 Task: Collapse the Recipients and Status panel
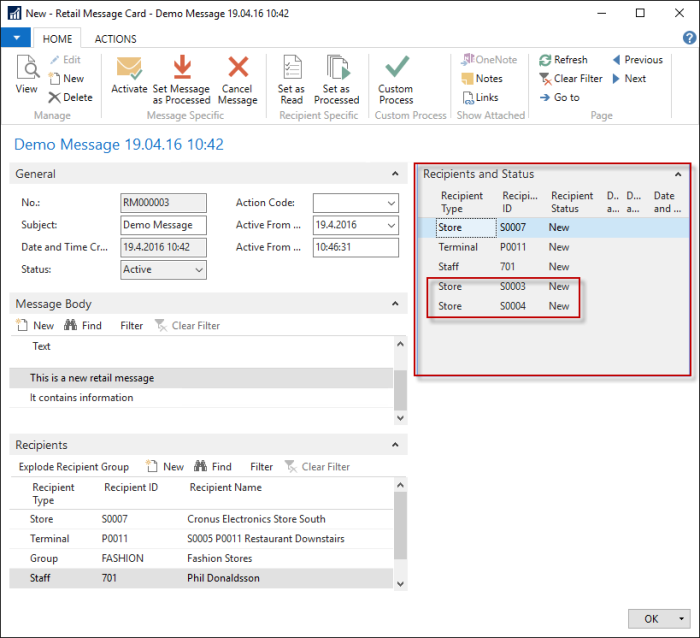[x=678, y=174]
